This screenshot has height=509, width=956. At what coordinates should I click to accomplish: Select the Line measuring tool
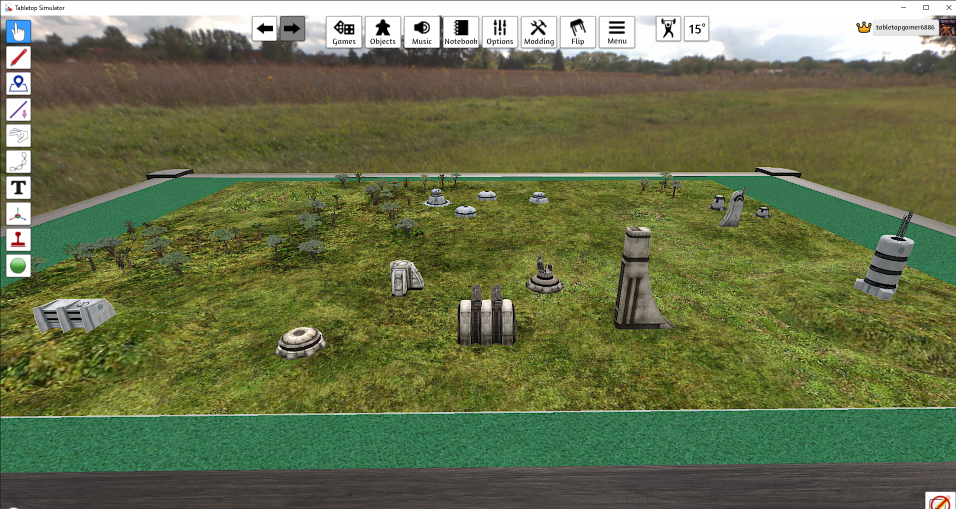18,110
